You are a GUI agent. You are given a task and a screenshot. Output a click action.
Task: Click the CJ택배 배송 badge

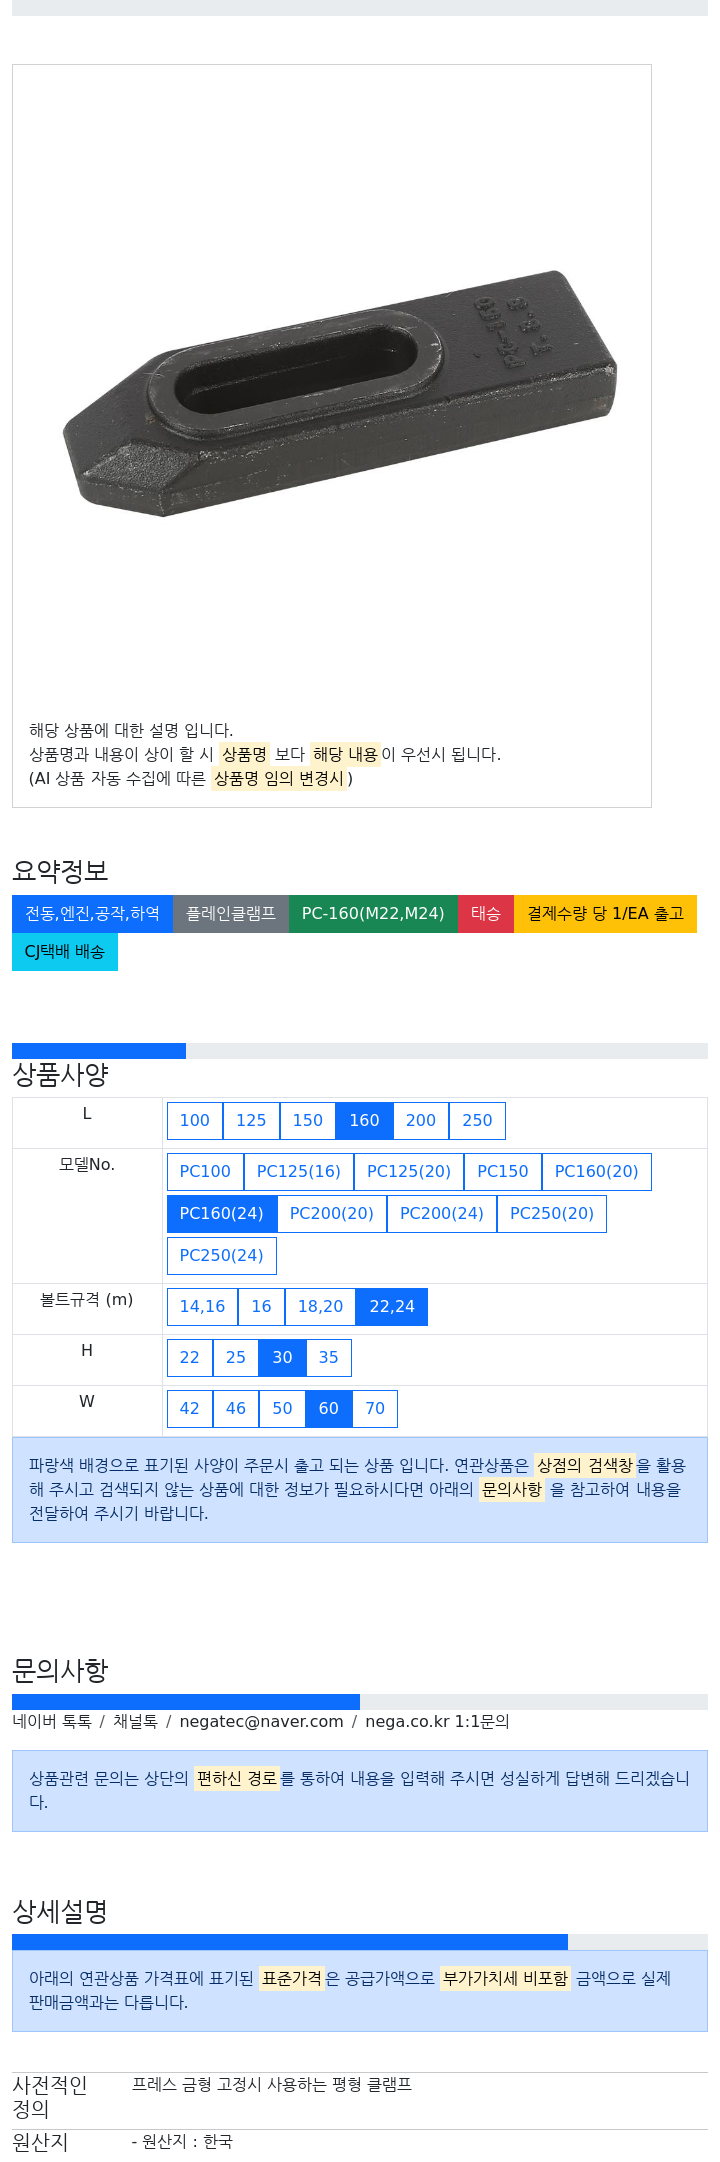pyautogui.click(x=65, y=952)
